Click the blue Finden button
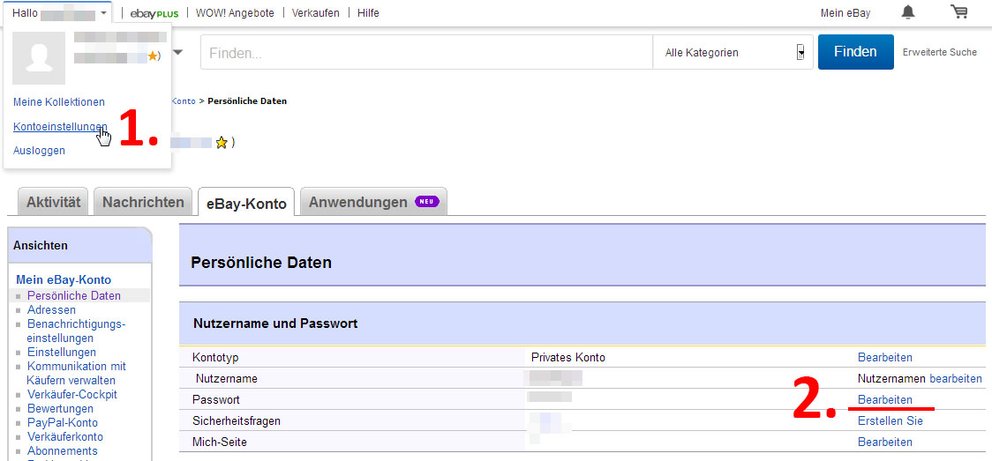Image resolution: width=992 pixels, height=461 pixels. click(x=855, y=52)
